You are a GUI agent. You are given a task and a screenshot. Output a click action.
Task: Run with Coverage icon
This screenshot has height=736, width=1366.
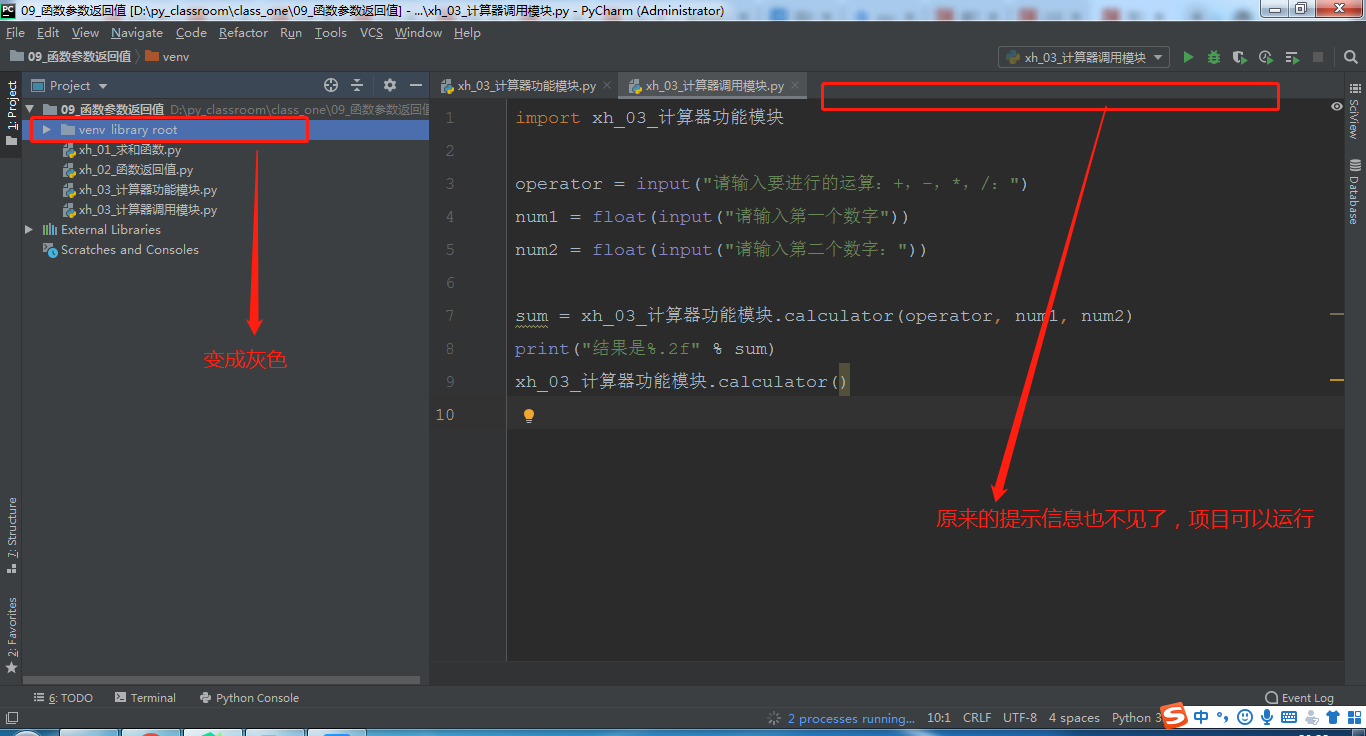[1238, 57]
